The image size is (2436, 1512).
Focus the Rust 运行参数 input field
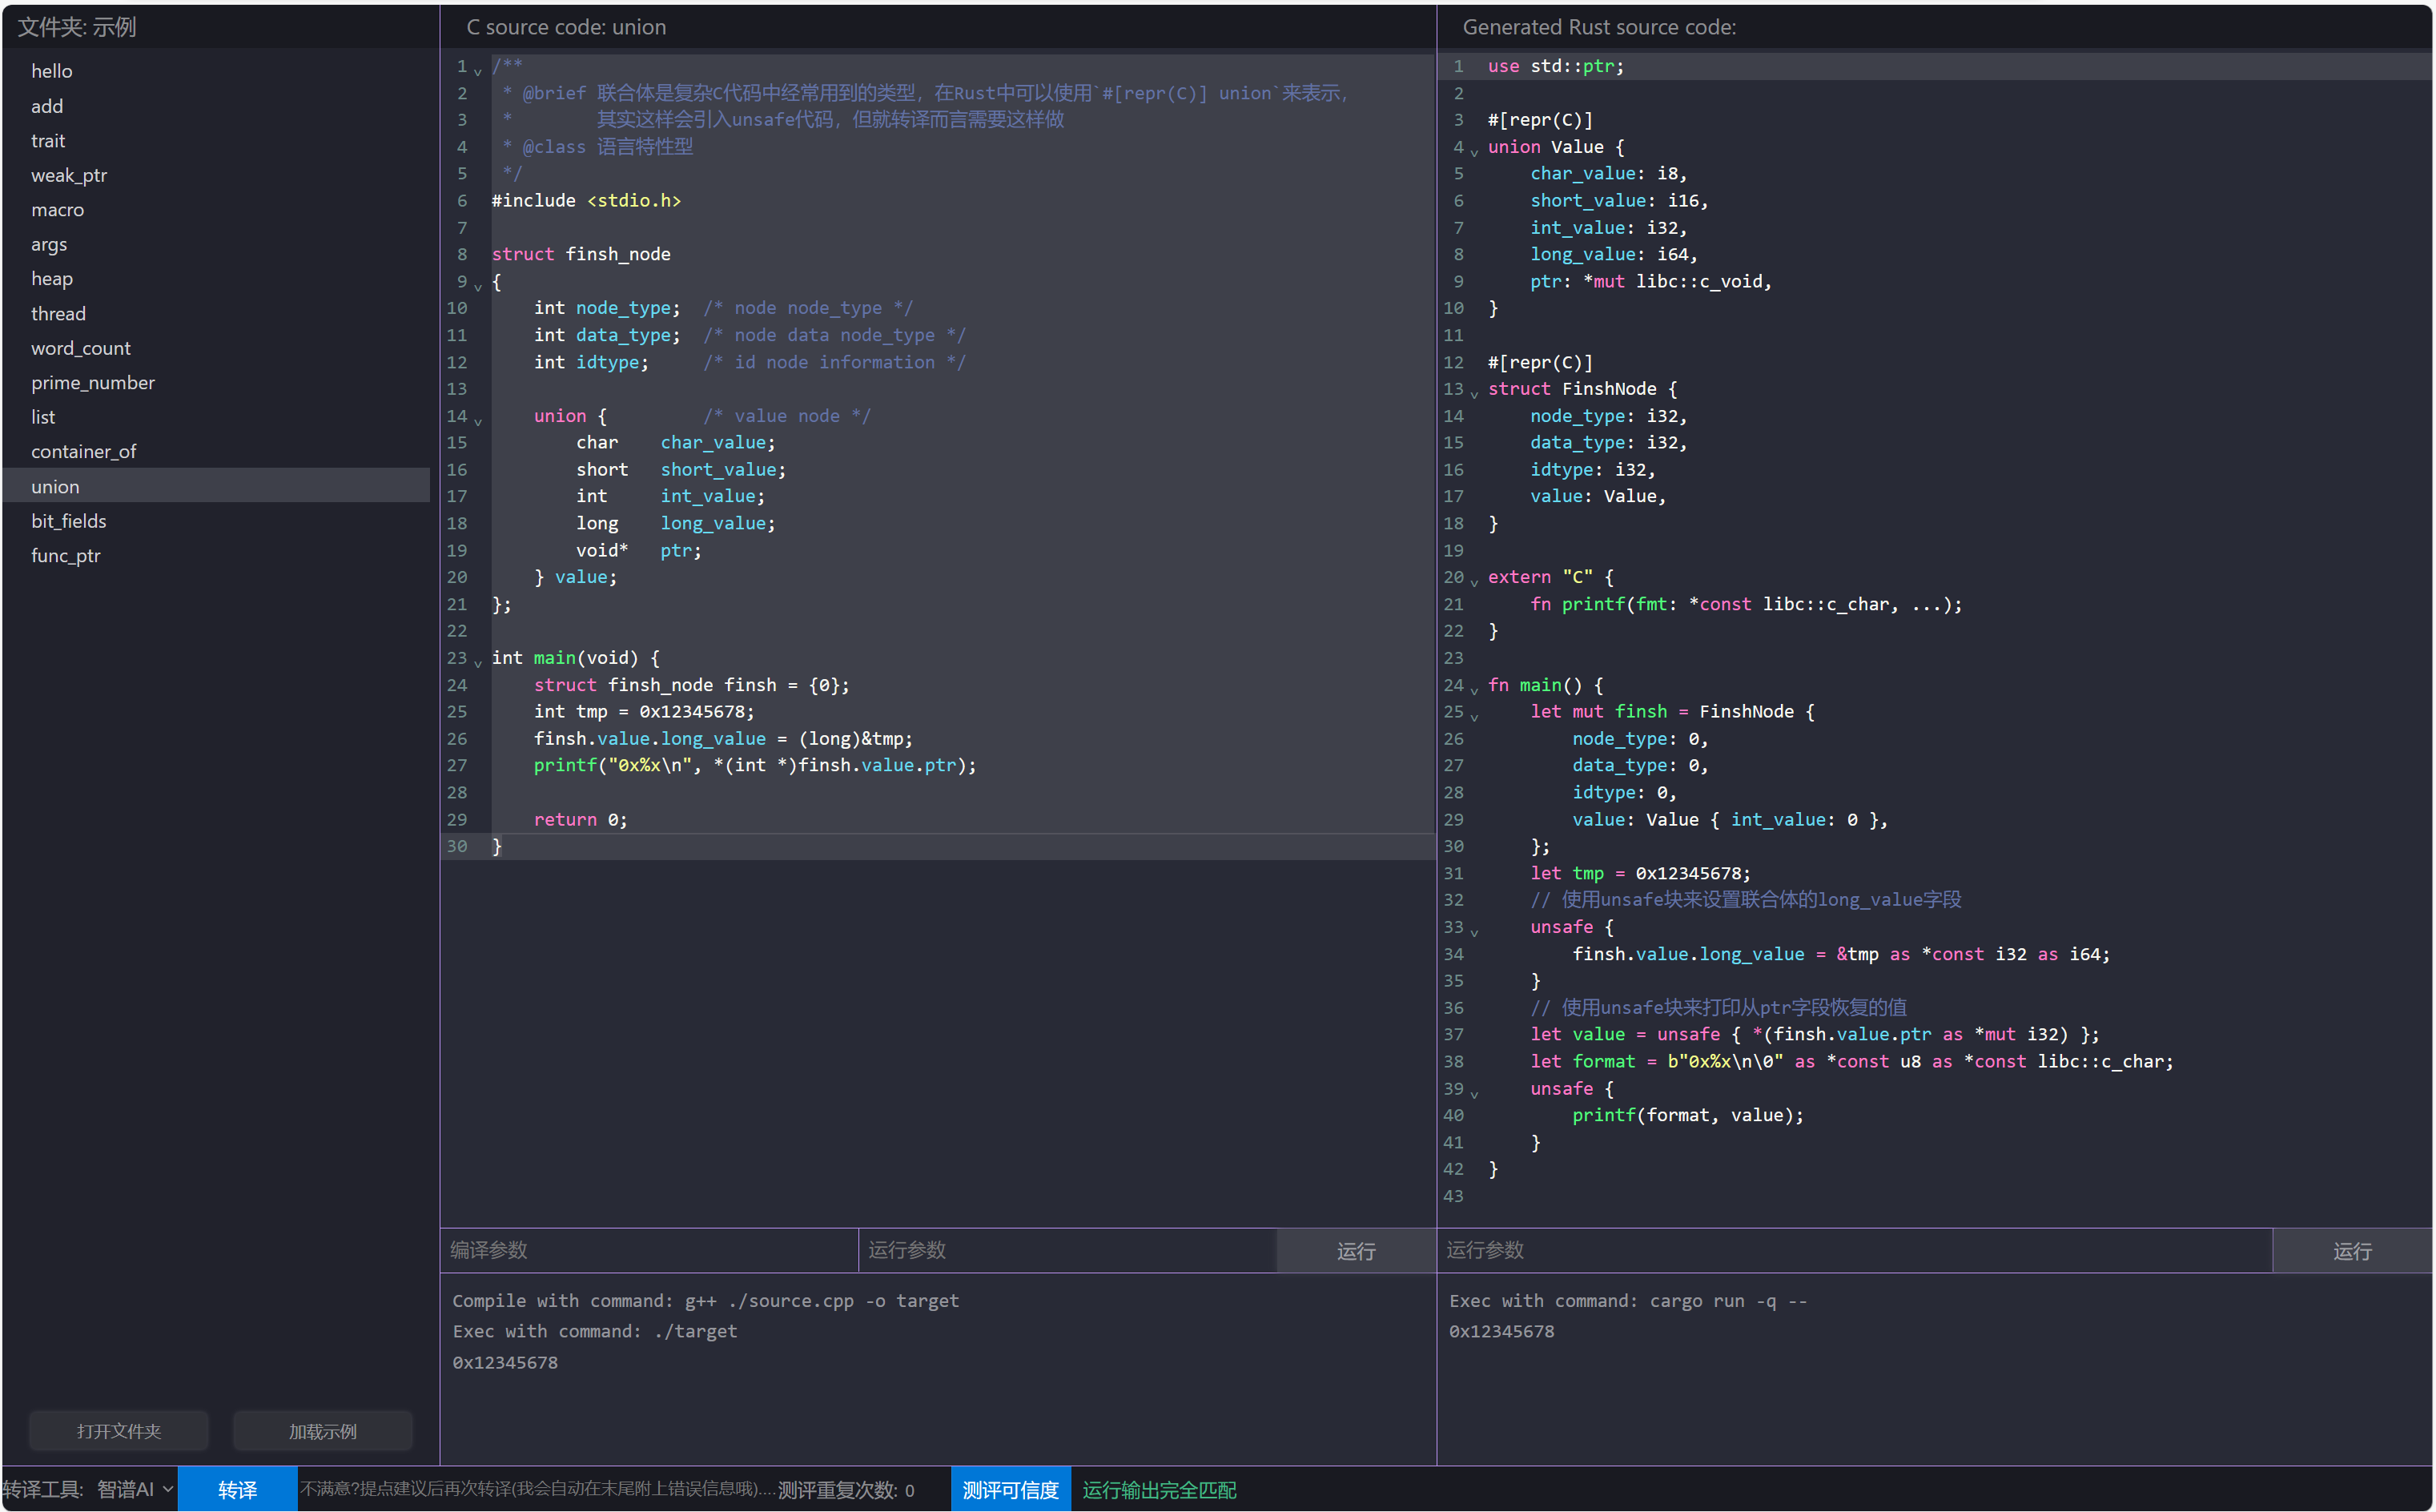tap(1854, 1250)
